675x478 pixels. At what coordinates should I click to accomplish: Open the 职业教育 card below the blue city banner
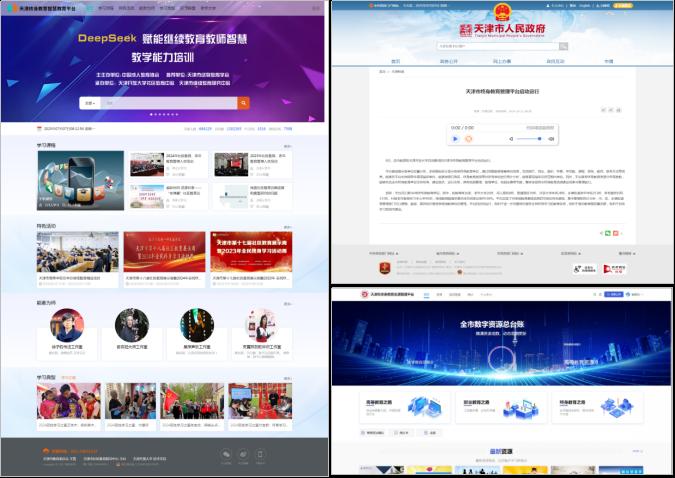pyautogui.click(x=502, y=407)
